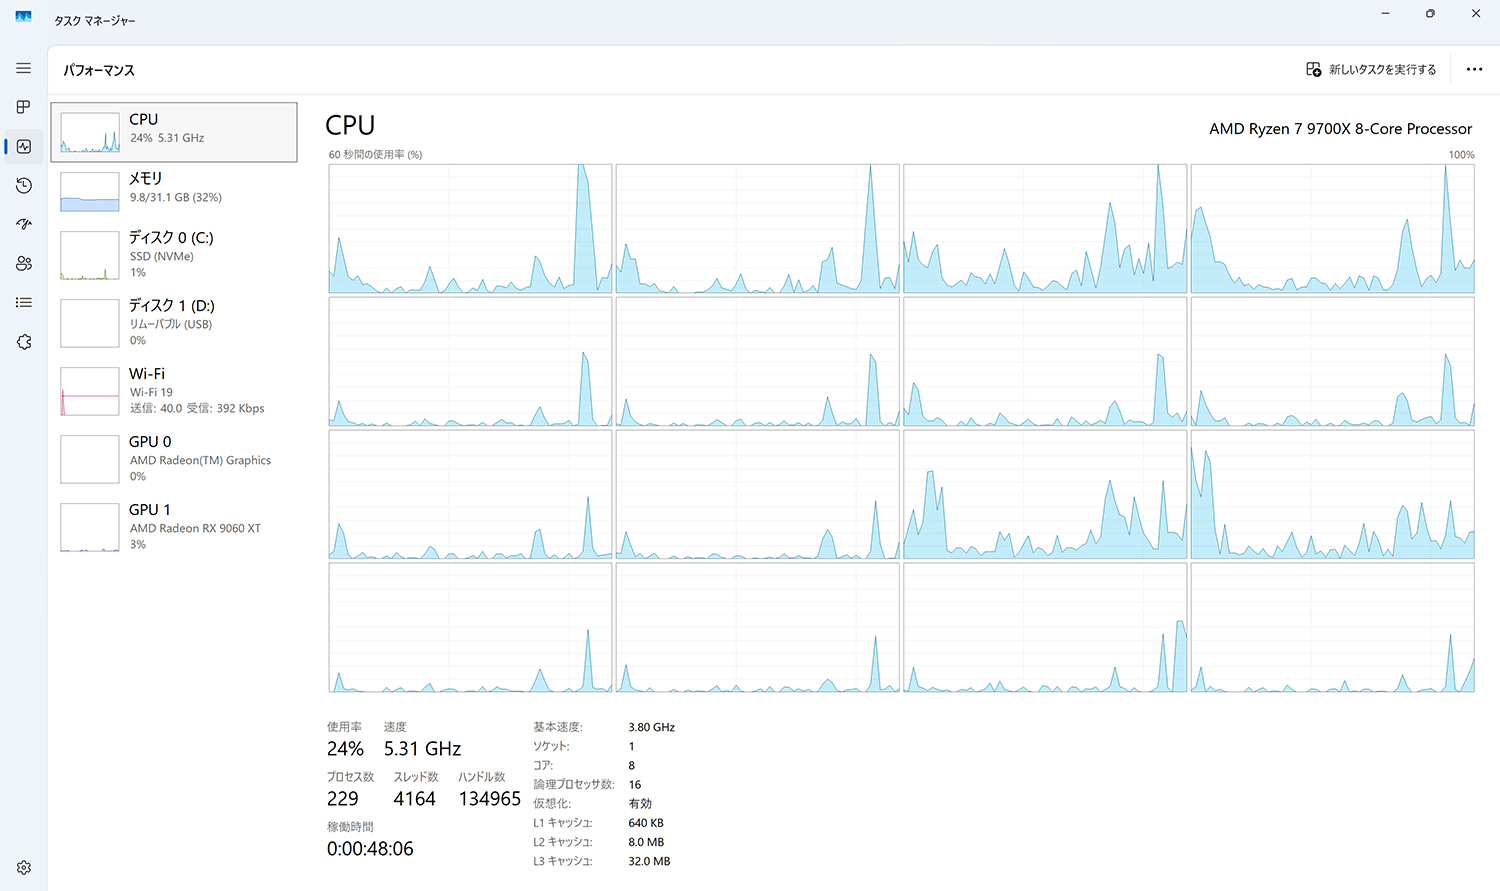Click the ハンドル数 label

tap(481, 777)
